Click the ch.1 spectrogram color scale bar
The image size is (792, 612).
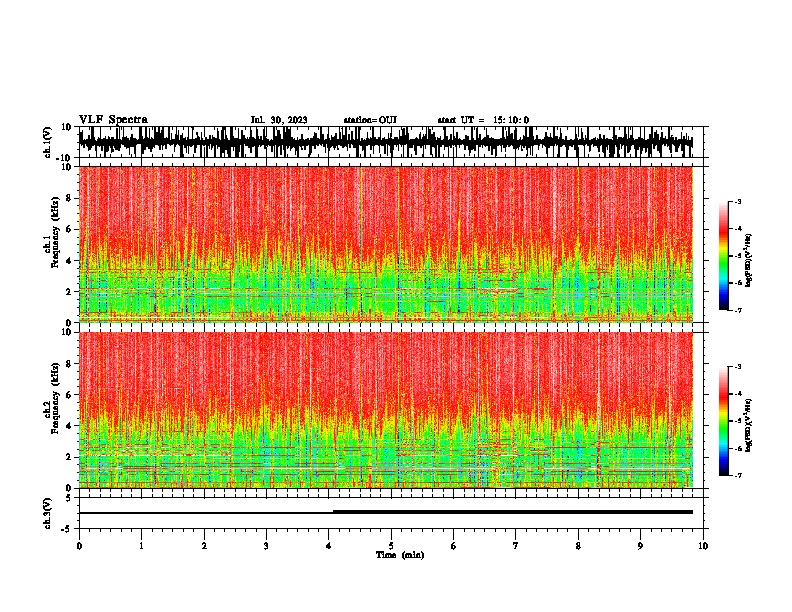(x=724, y=256)
